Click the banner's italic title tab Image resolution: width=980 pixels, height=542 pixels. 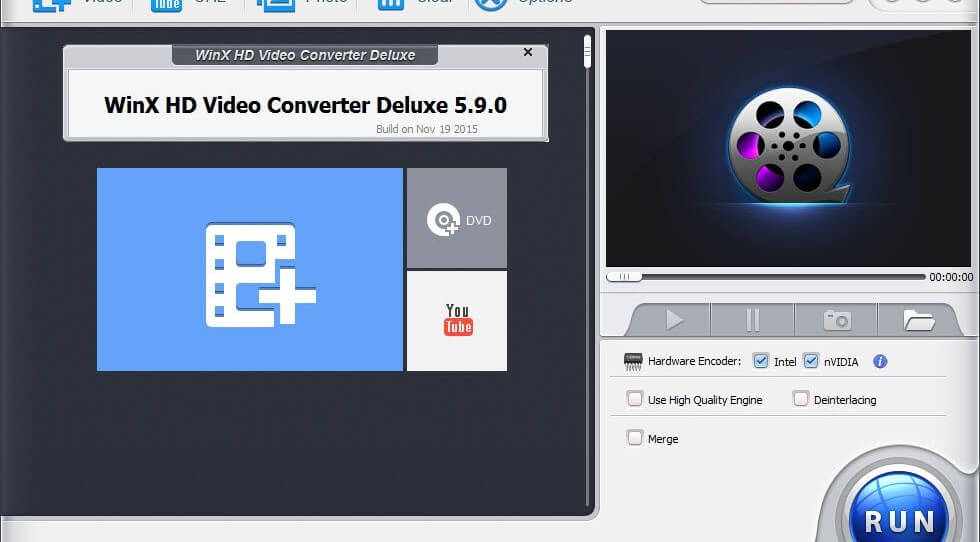click(305, 55)
